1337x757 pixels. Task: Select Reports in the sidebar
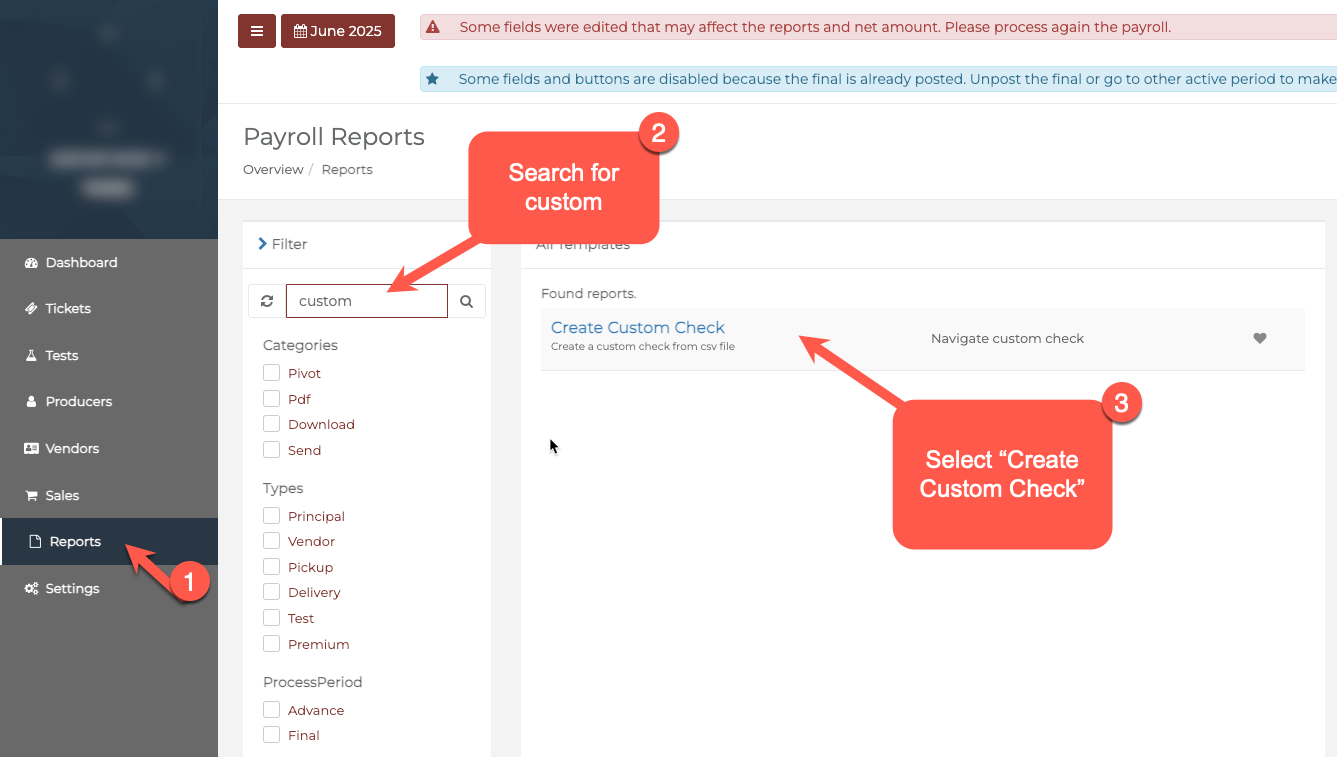click(109, 542)
